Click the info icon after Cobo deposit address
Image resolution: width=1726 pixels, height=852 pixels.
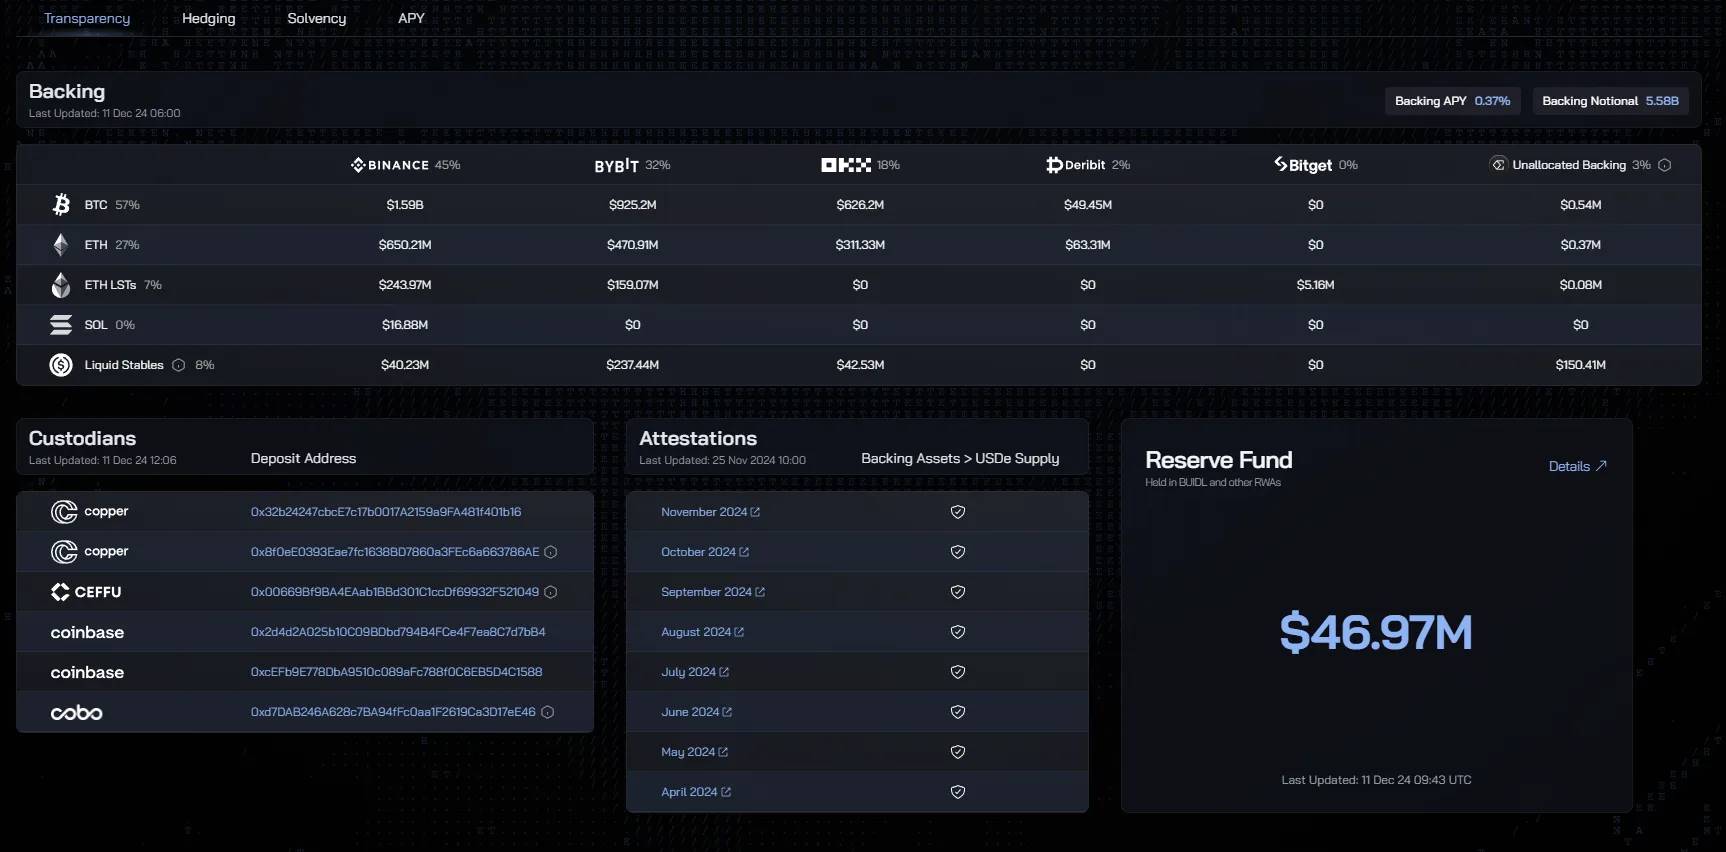pos(548,712)
